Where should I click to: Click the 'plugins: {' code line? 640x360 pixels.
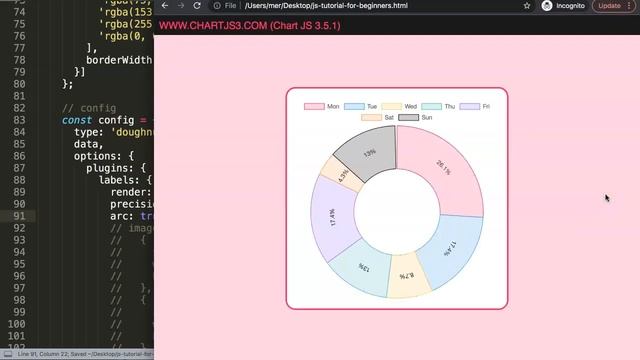(x=116, y=168)
